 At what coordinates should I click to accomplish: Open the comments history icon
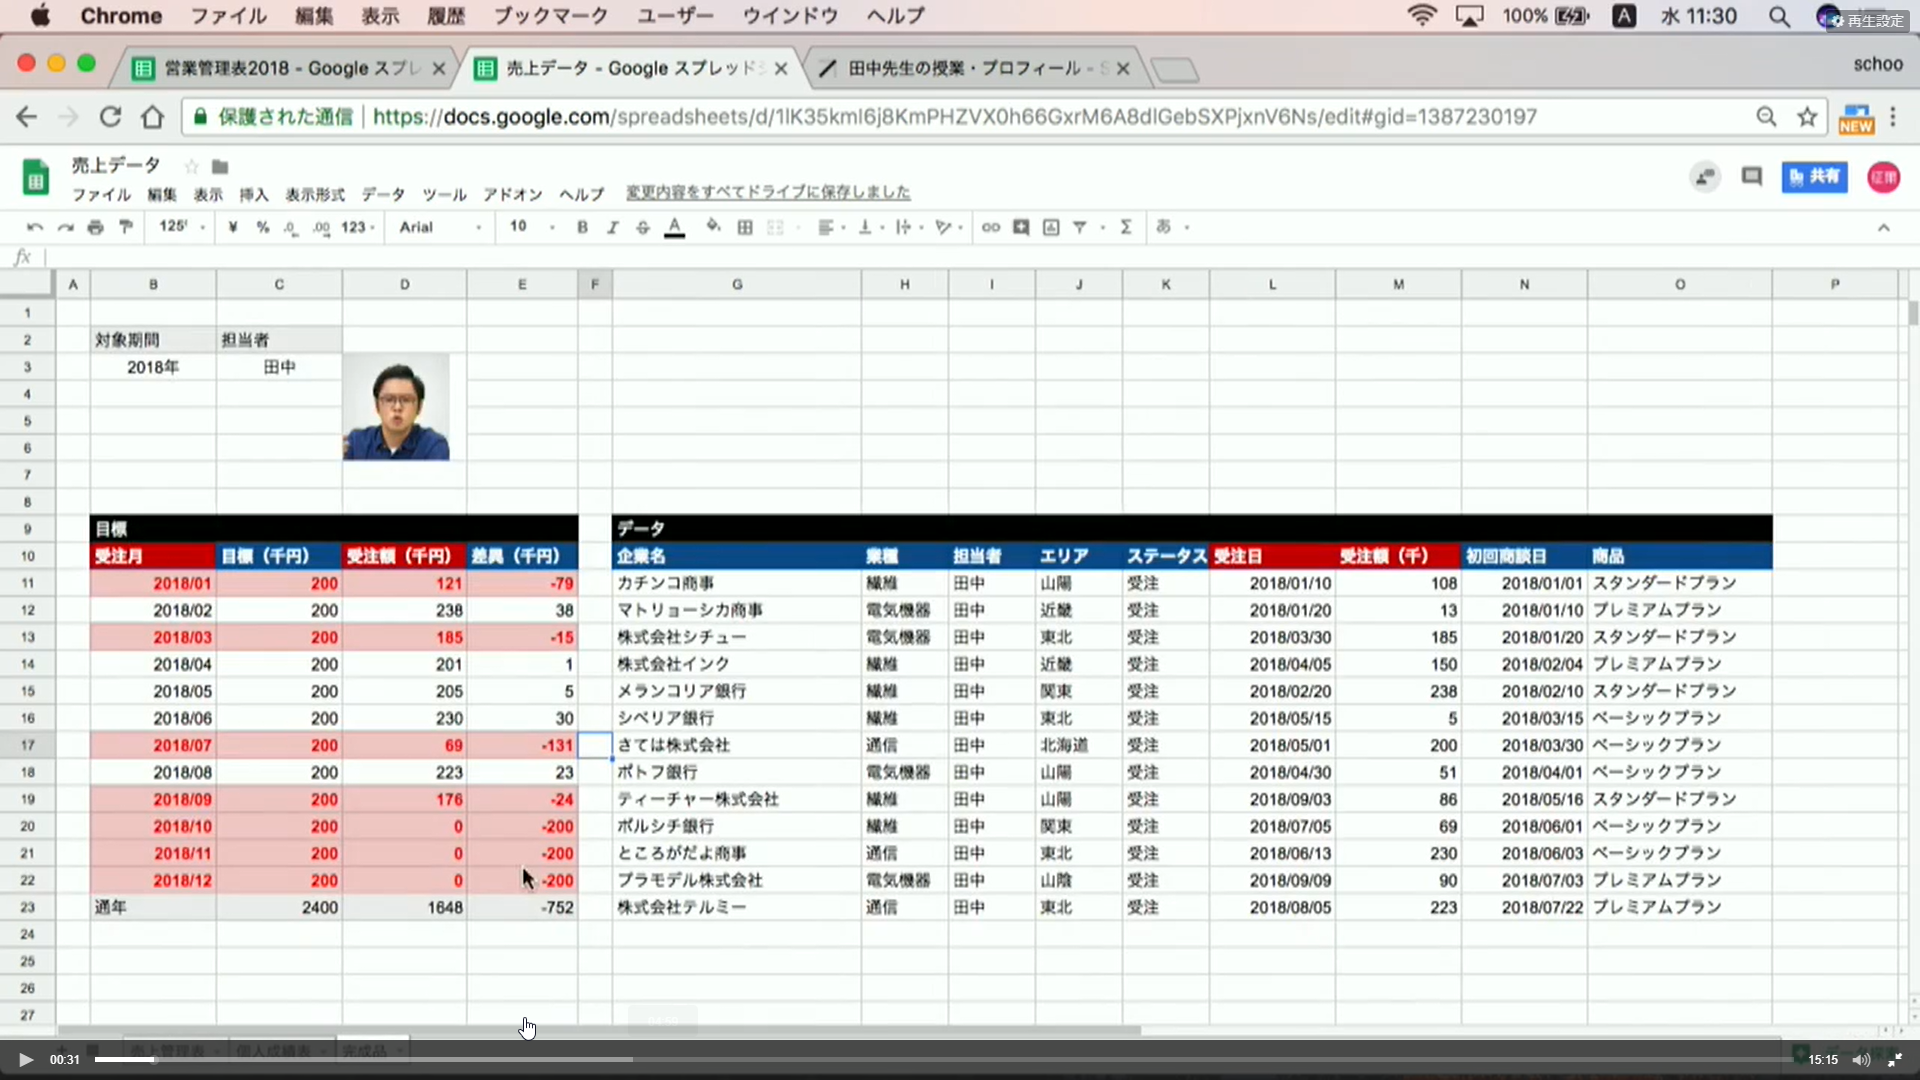point(1751,177)
